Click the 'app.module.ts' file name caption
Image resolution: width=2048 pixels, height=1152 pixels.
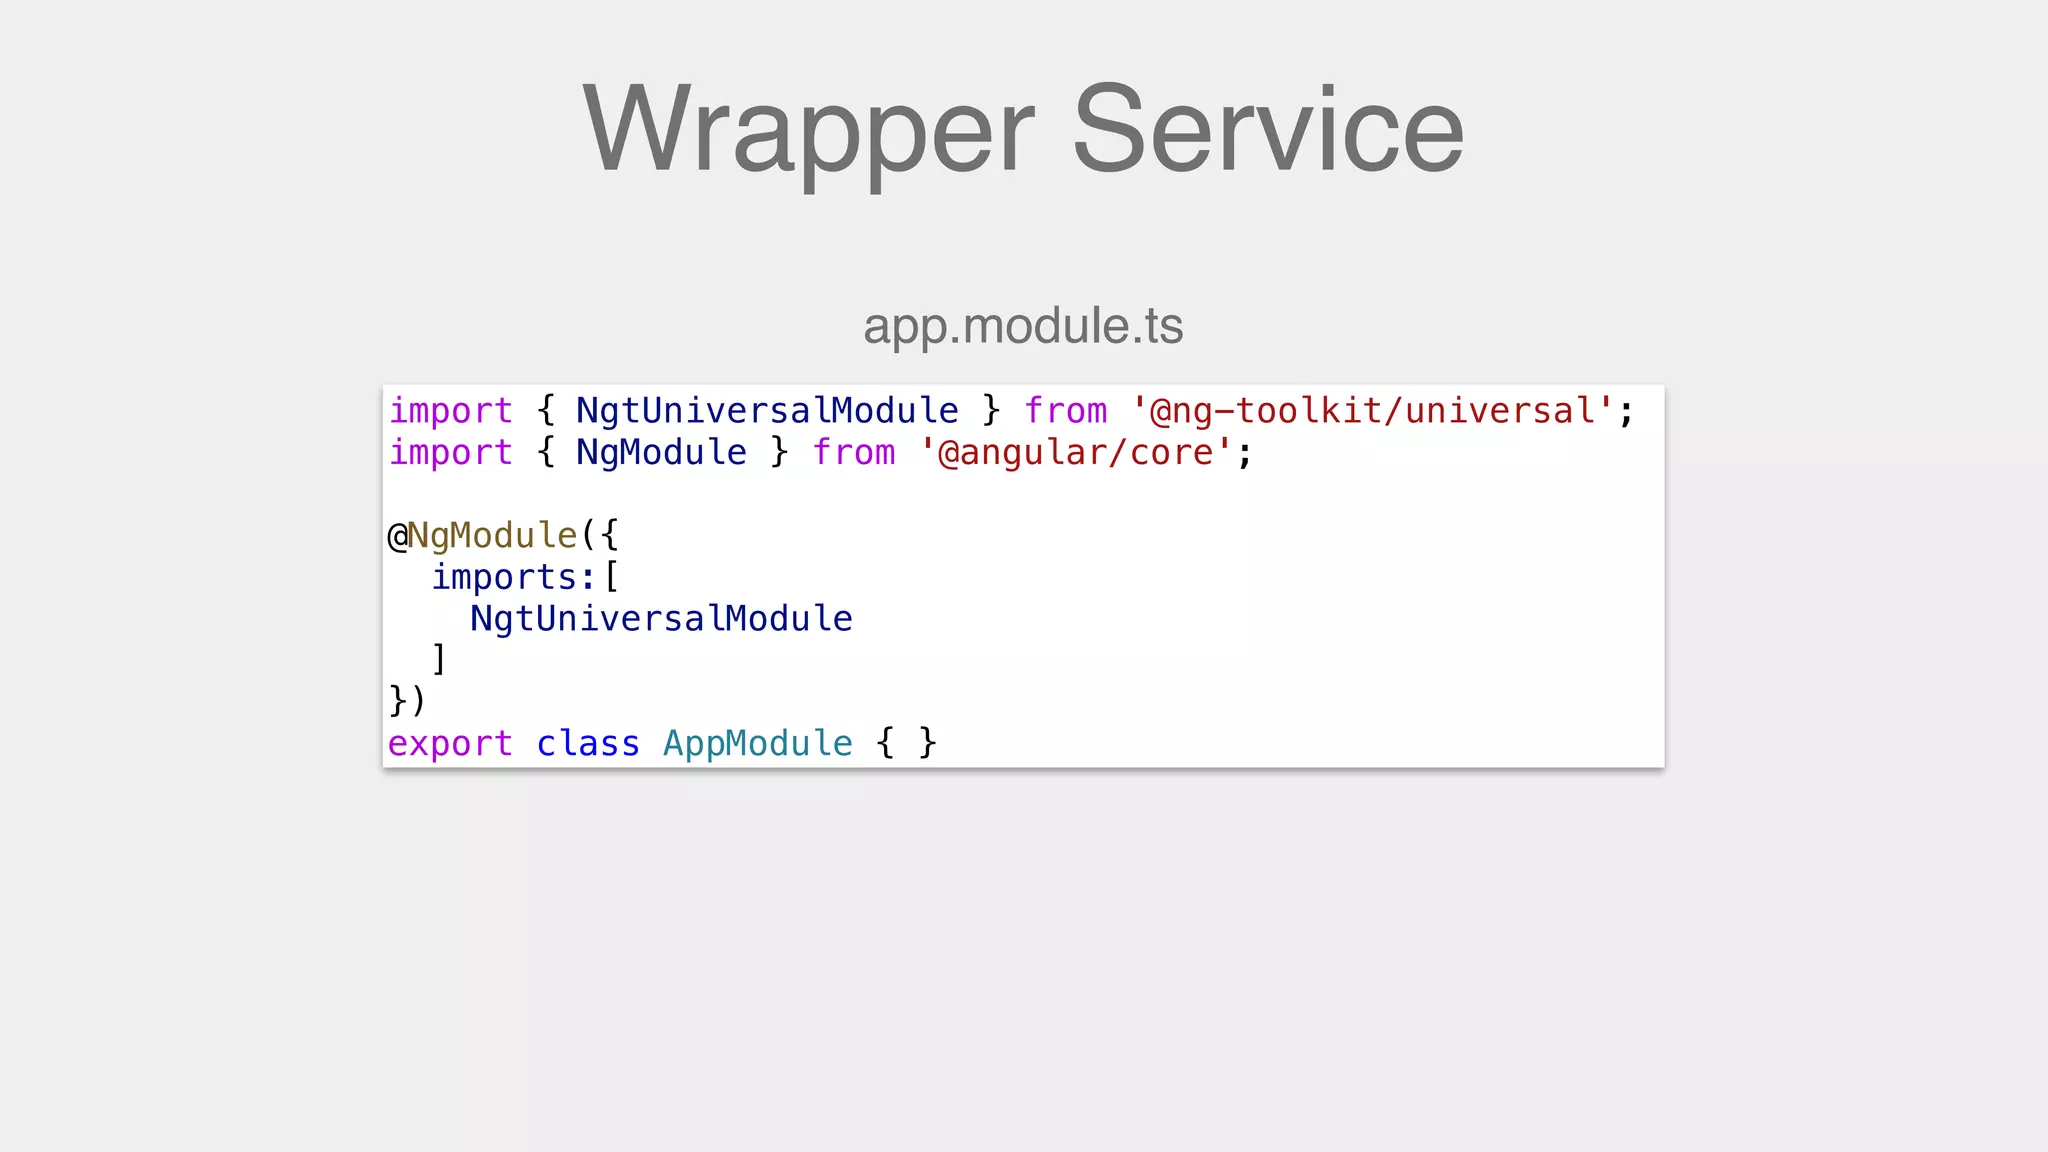[1023, 326]
